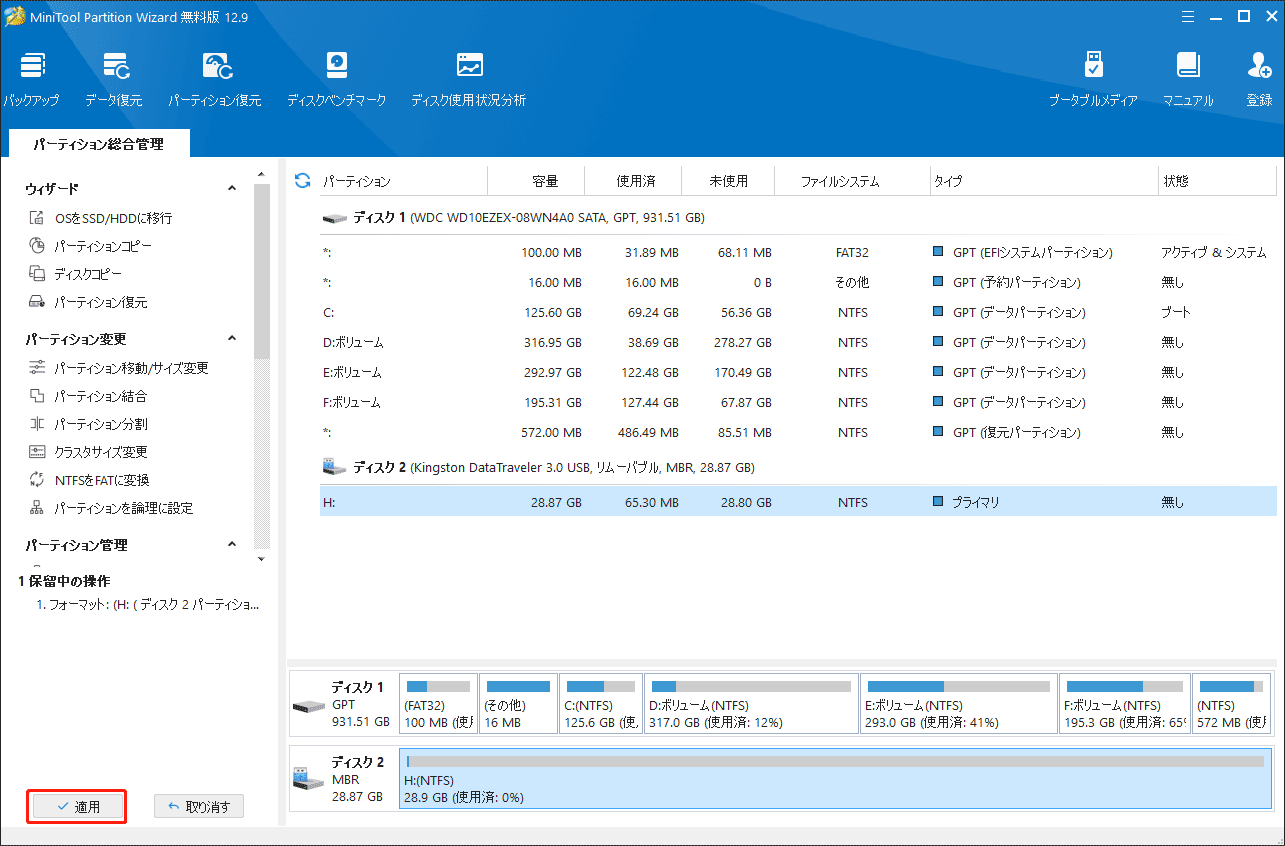Image resolution: width=1285 pixels, height=846 pixels.
Task: Select ディスク 2 Kingston header row
Action: [798, 467]
